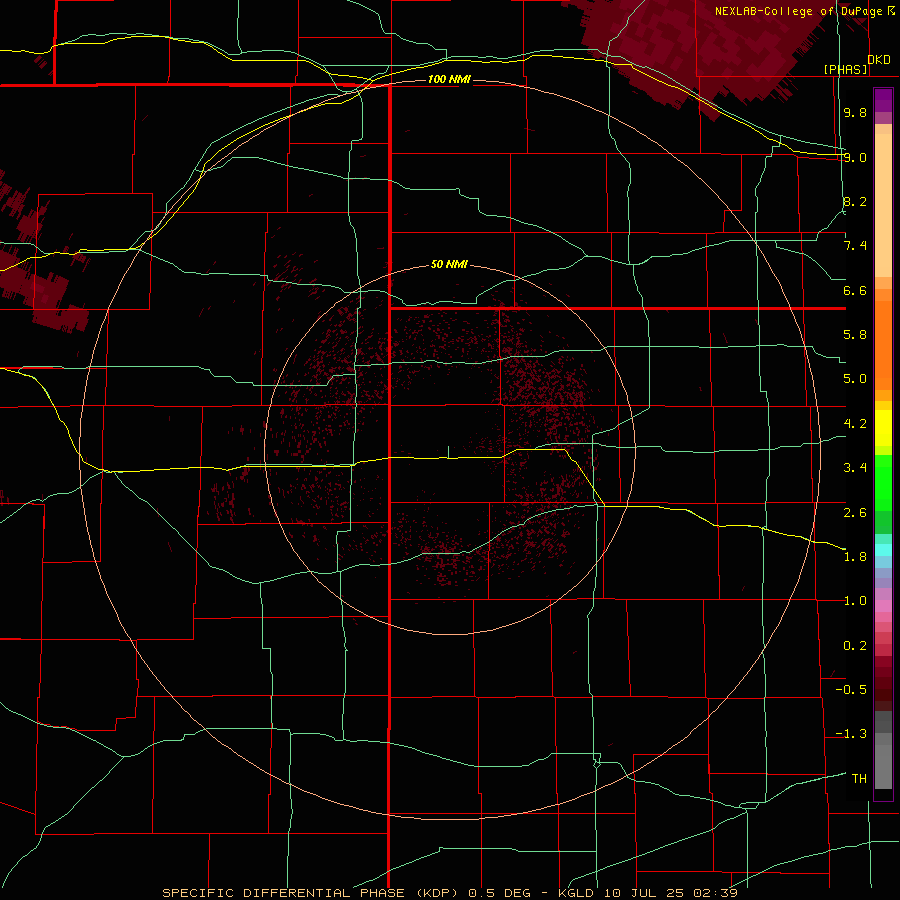This screenshot has width=900, height=900.
Task: Click the 2.6 legend value
Action: click(x=855, y=512)
